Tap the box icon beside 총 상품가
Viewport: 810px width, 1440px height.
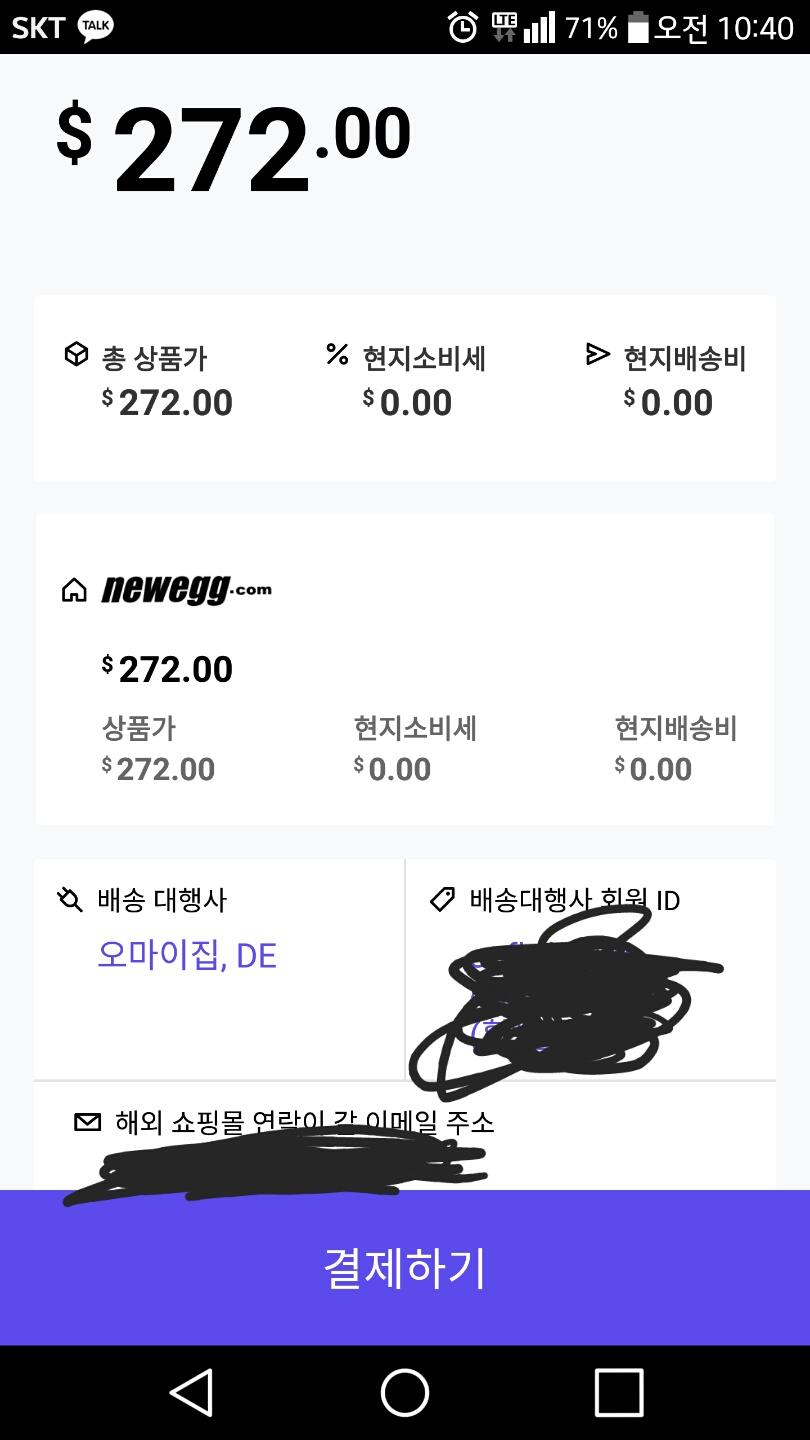tap(76, 355)
